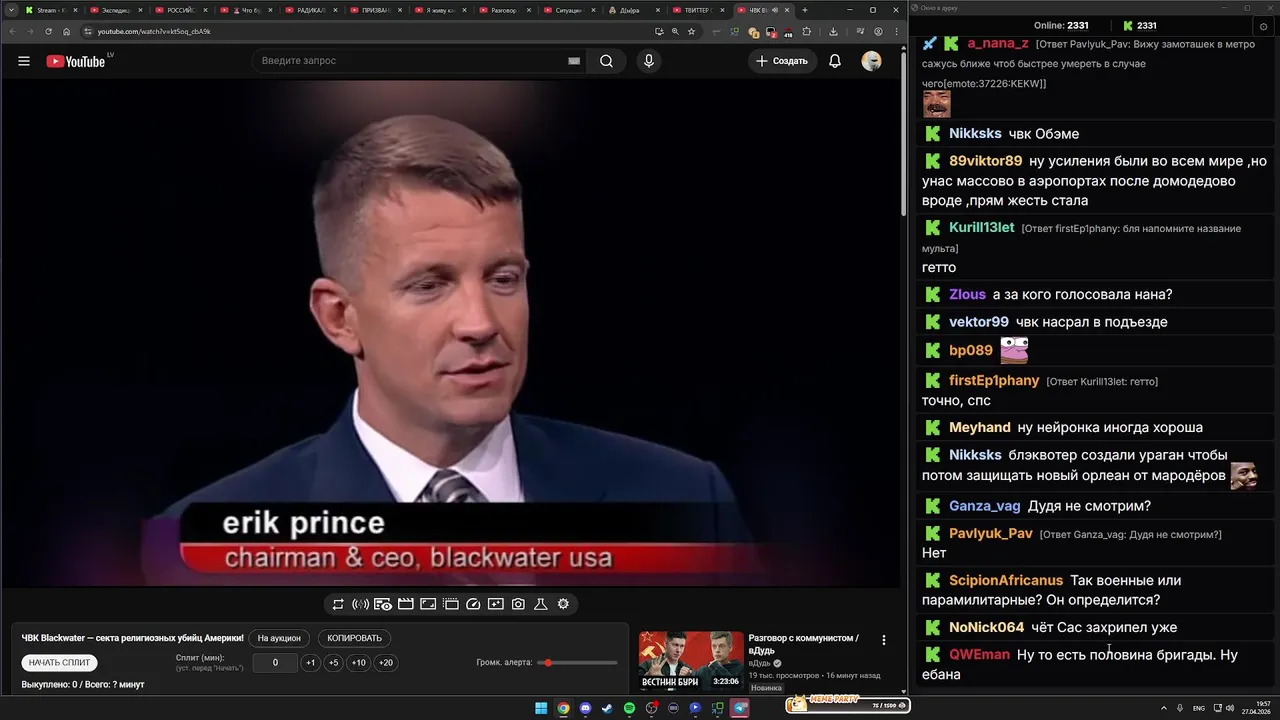
Task: Open Telegram from the taskbar
Action: [x=740, y=708]
